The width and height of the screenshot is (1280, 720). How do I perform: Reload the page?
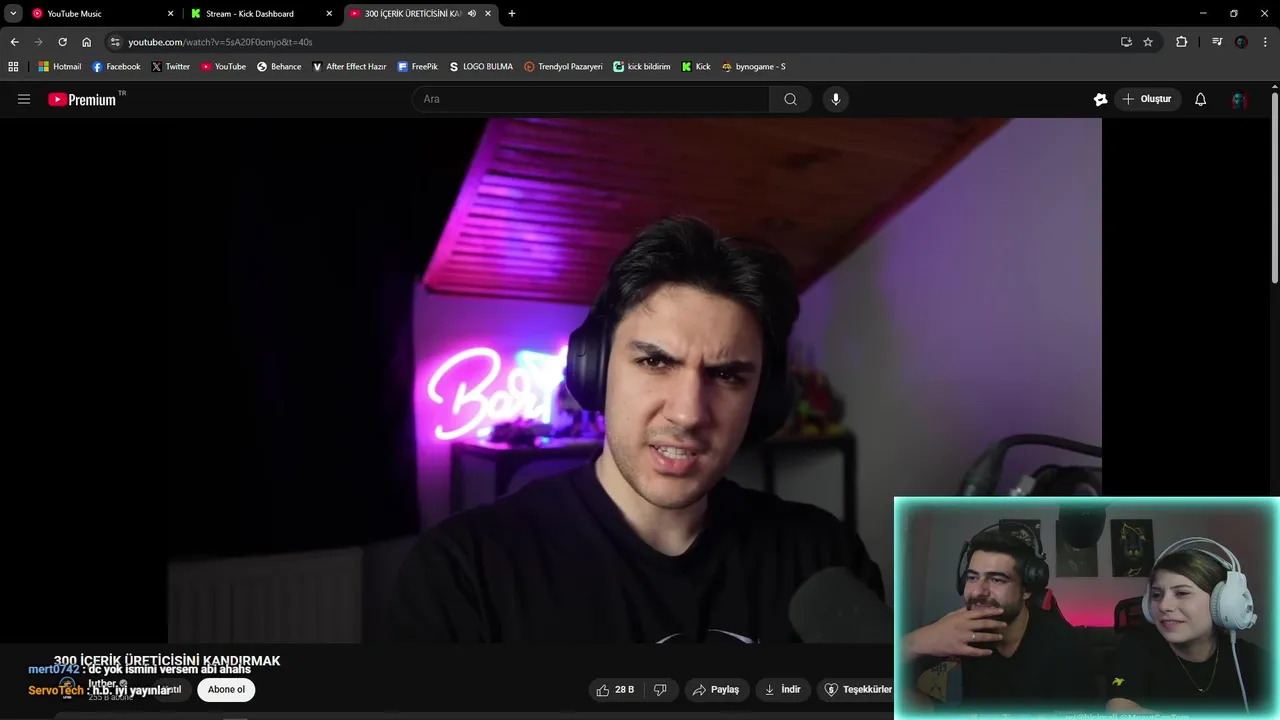tap(62, 42)
